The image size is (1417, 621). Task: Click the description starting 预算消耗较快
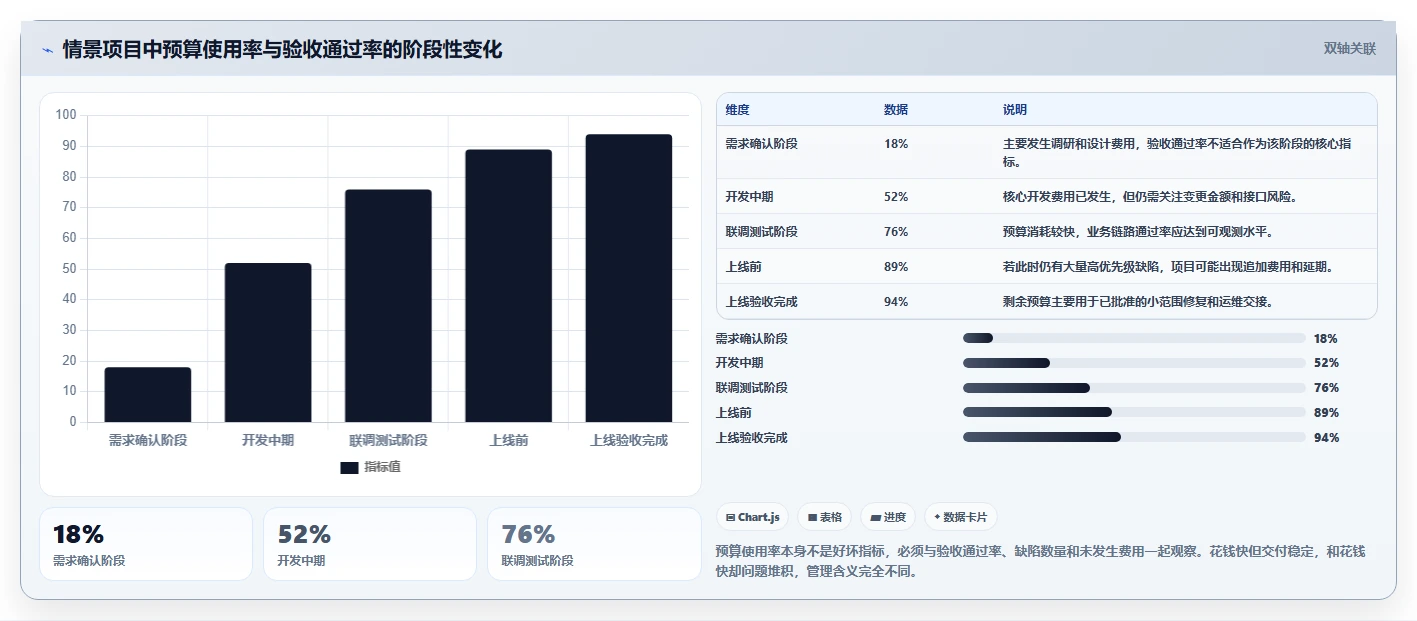(1138, 232)
